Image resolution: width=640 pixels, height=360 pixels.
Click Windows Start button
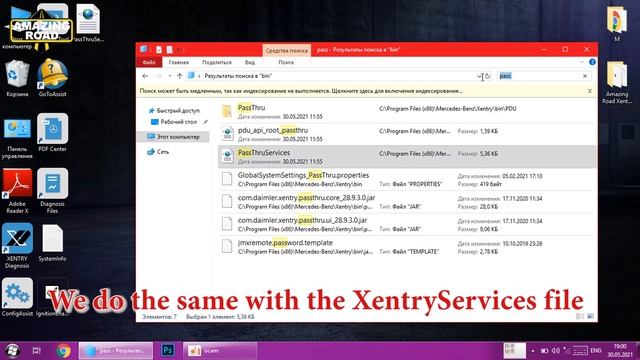pos(12,351)
